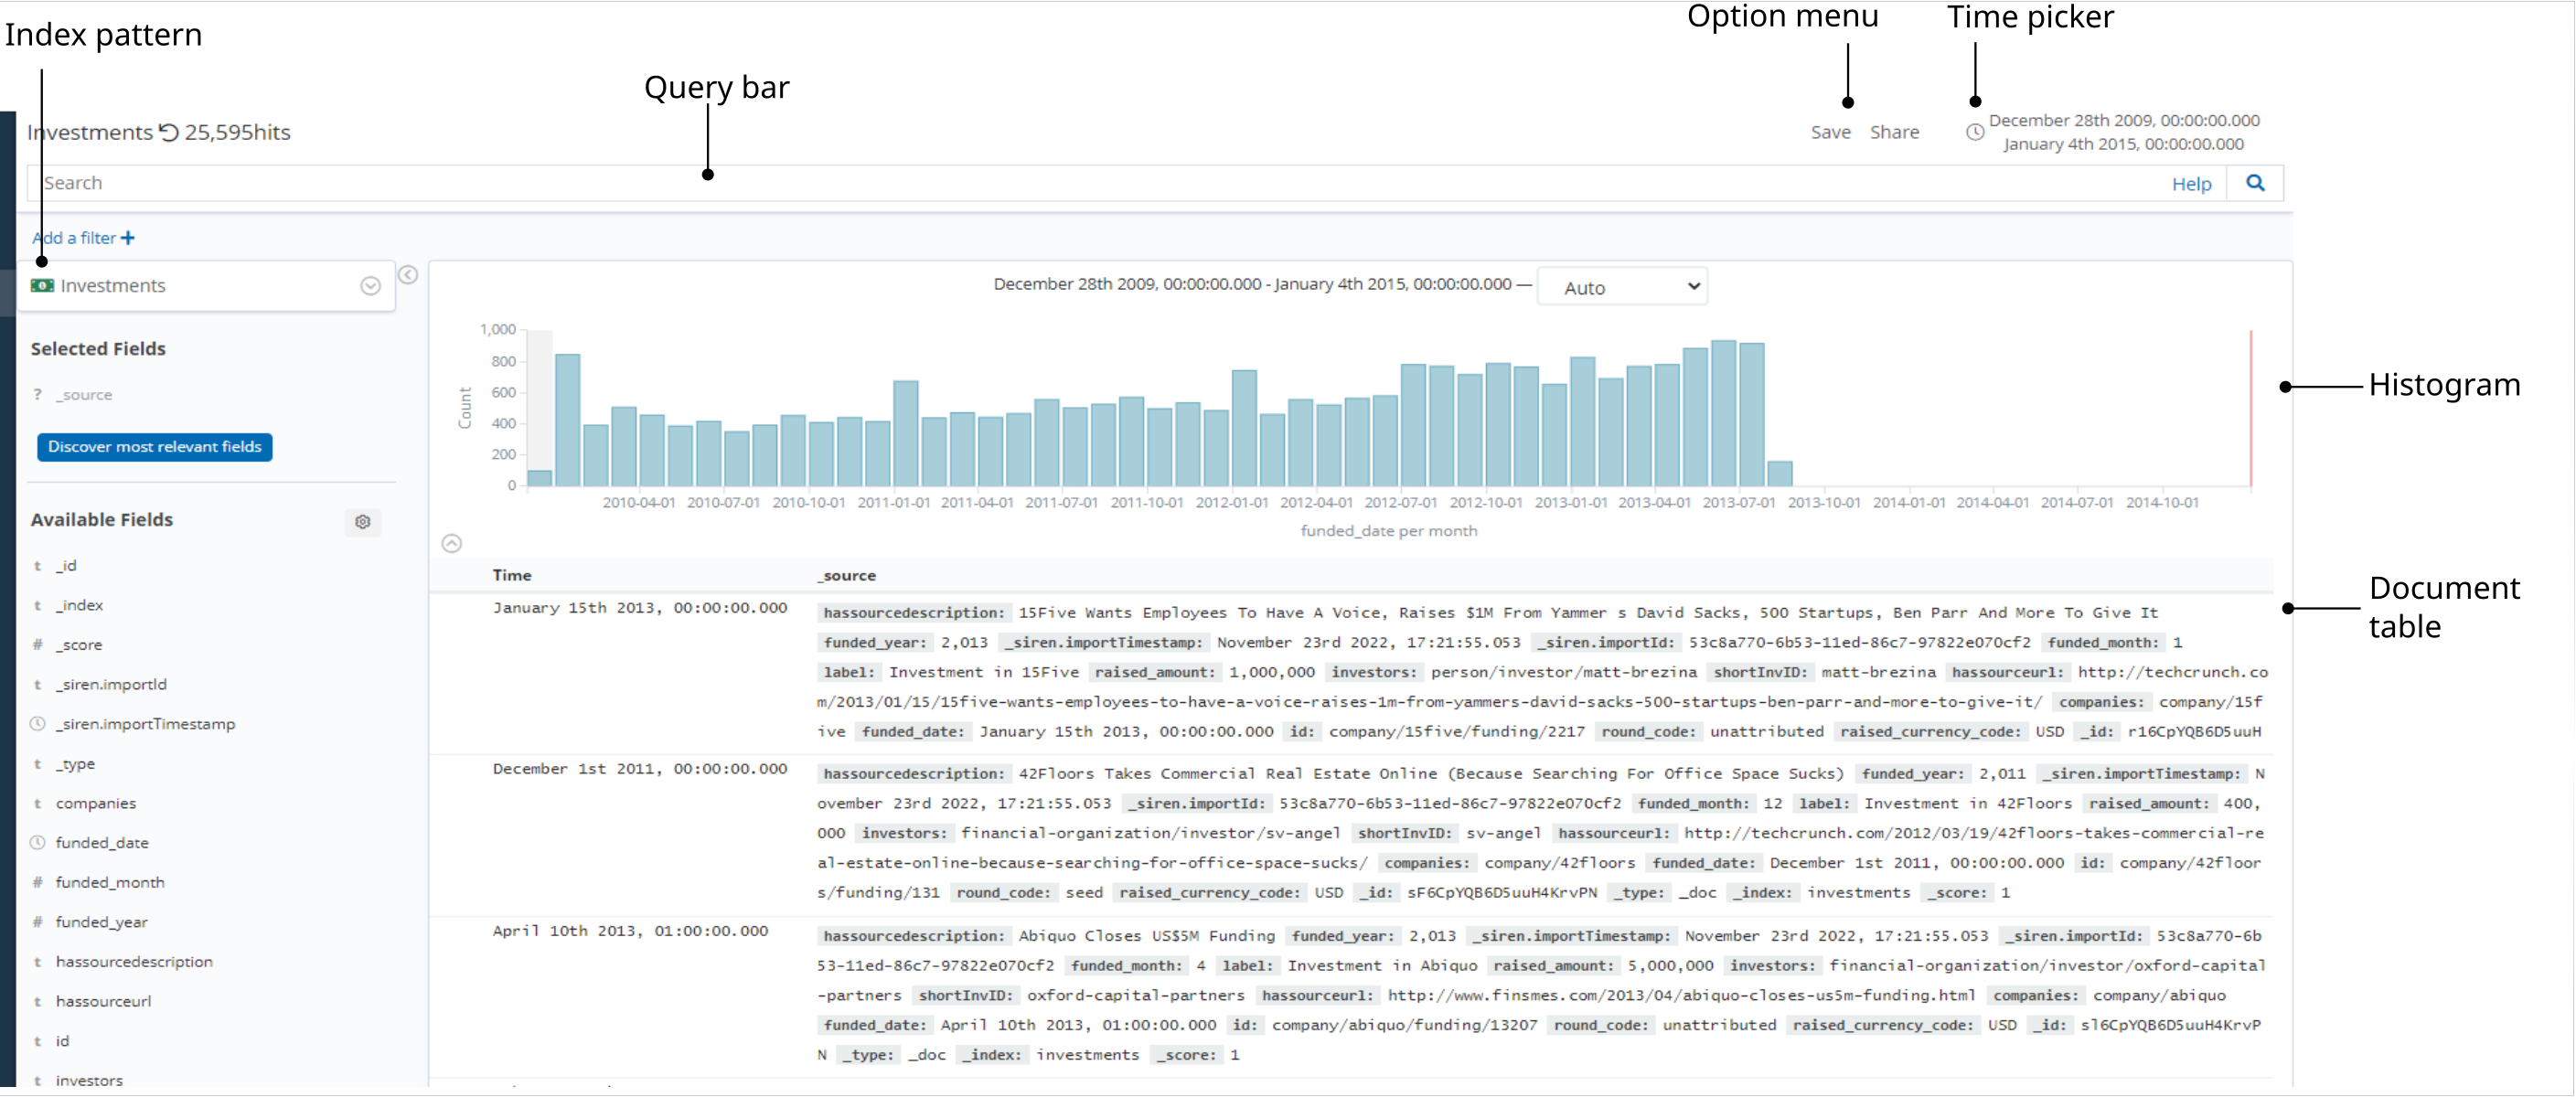Click the Time column header
The width and height of the screenshot is (2576, 1097).
point(511,575)
